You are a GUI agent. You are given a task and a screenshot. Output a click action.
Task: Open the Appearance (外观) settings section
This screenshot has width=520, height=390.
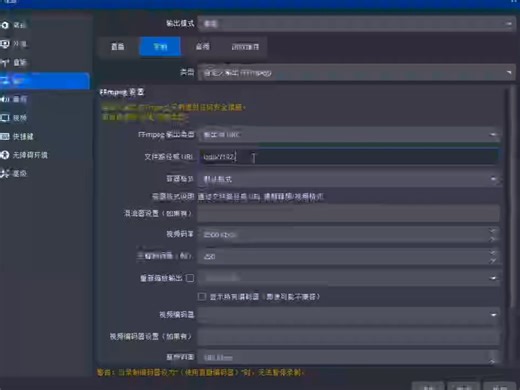click(15, 44)
